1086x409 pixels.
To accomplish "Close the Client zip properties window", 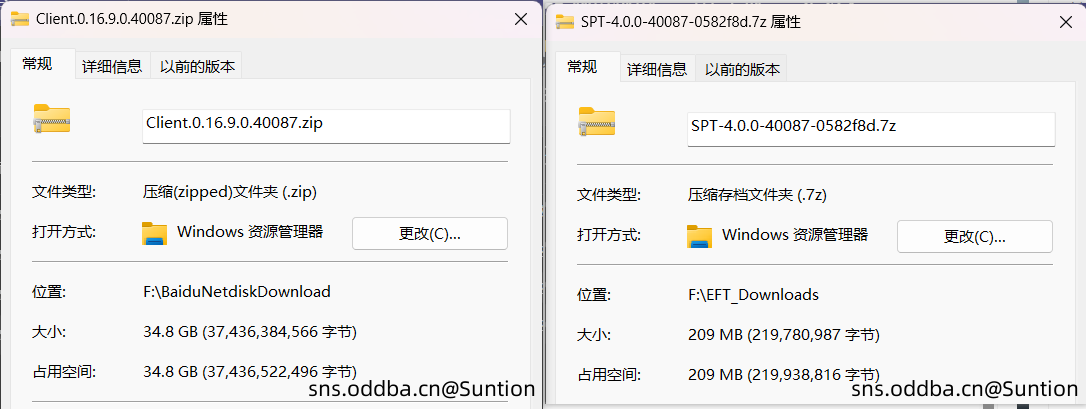I will click(x=520, y=19).
